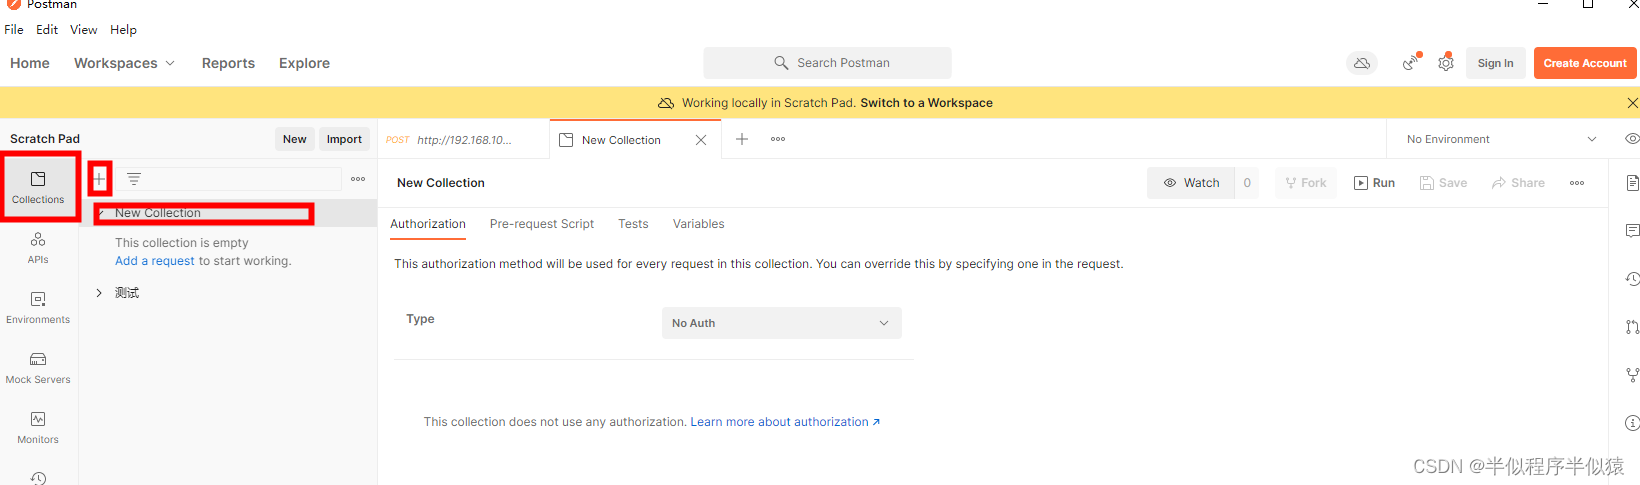Image resolution: width=1640 pixels, height=485 pixels.
Task: Open the No Auth type dropdown
Action: [781, 323]
